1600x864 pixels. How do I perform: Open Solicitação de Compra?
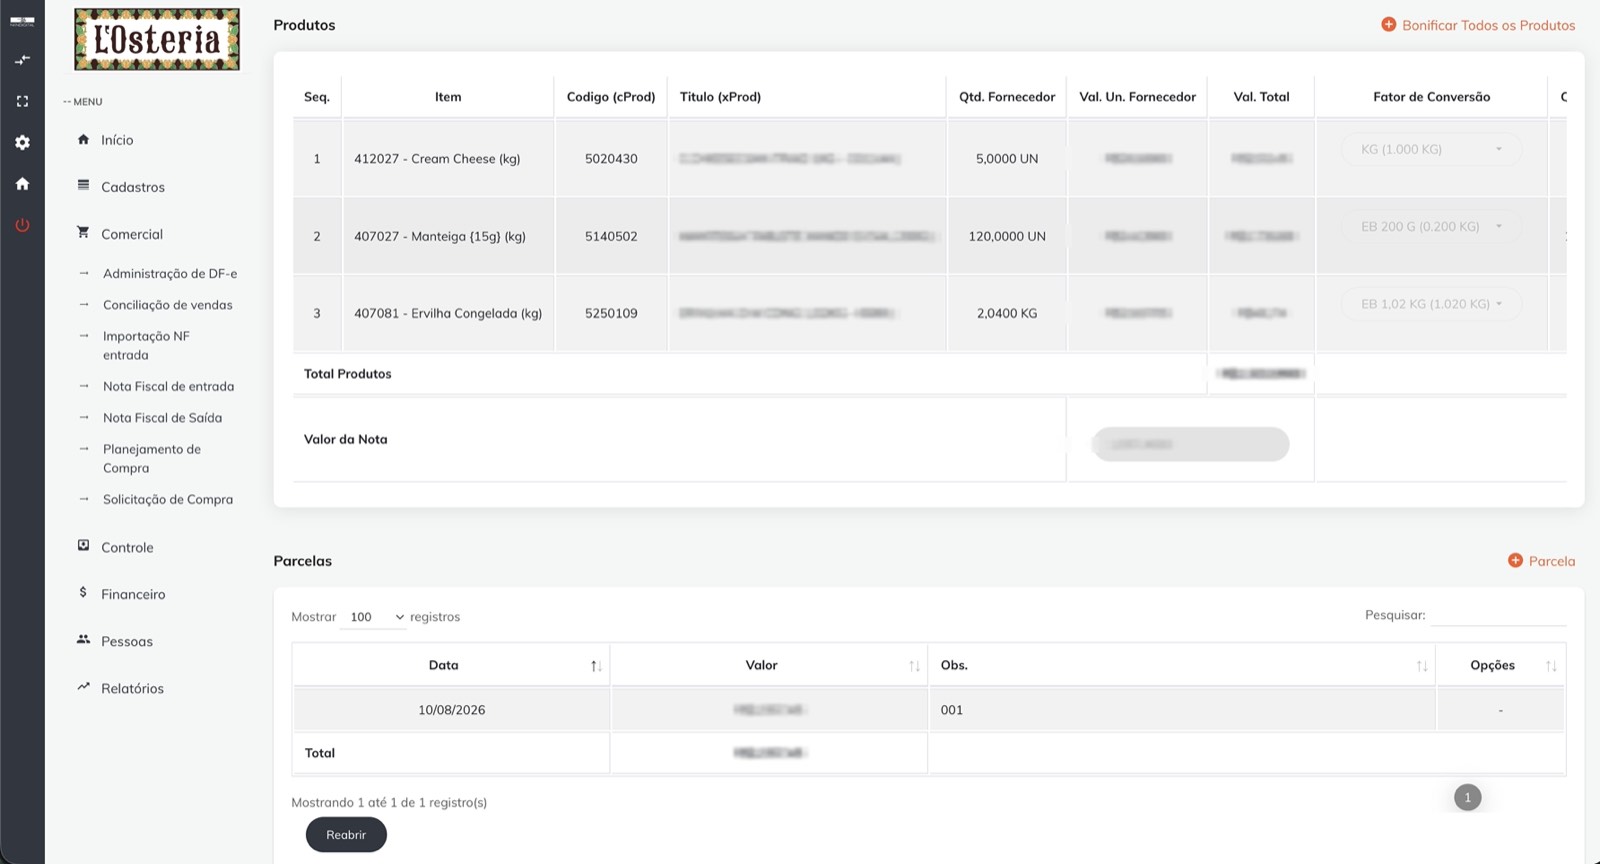click(x=168, y=499)
